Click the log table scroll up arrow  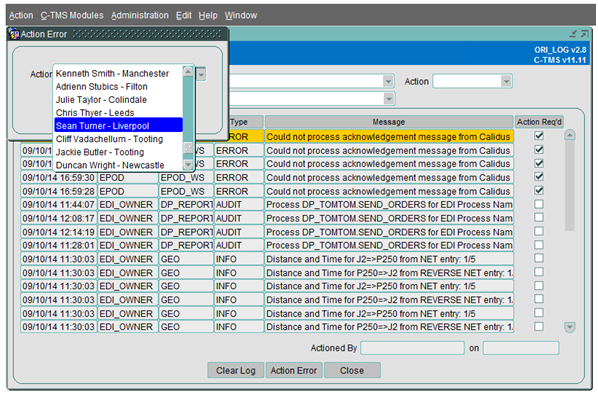click(x=569, y=135)
